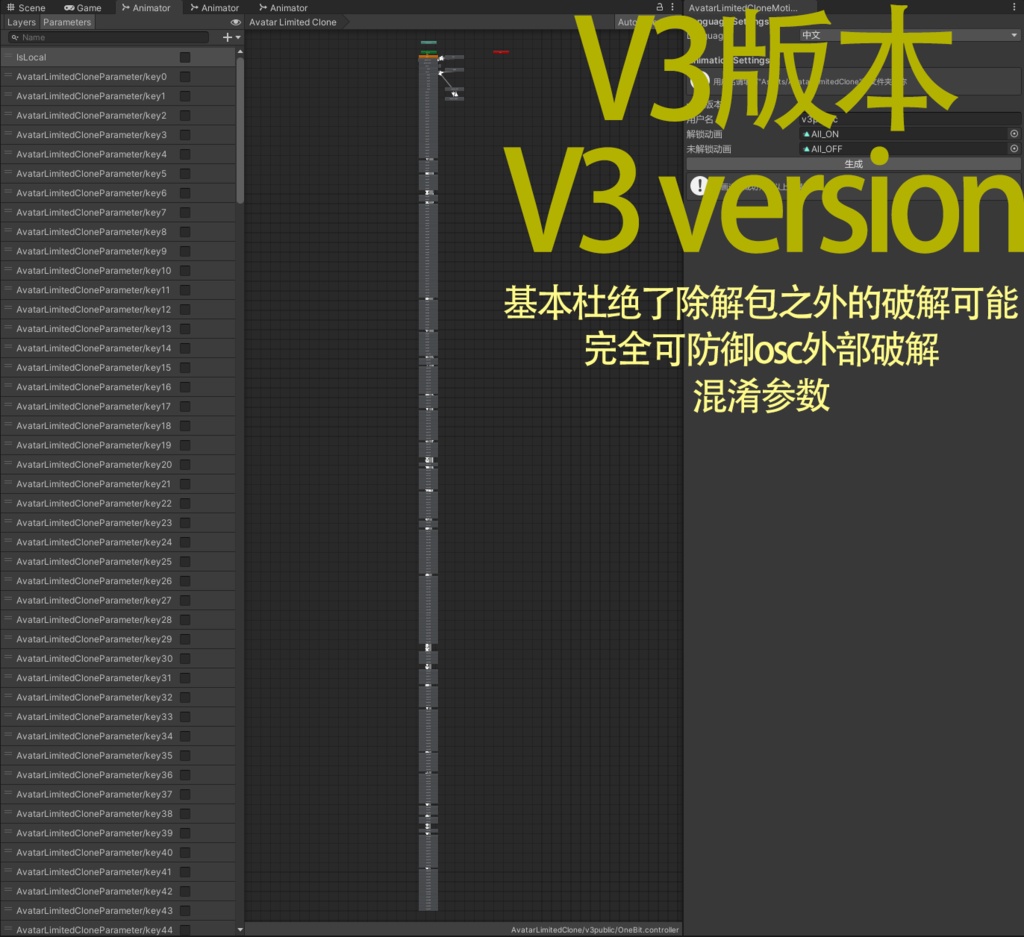Click the Avatar Limited Clone breadcrumb
The height and width of the screenshot is (937, 1024).
coord(294,22)
